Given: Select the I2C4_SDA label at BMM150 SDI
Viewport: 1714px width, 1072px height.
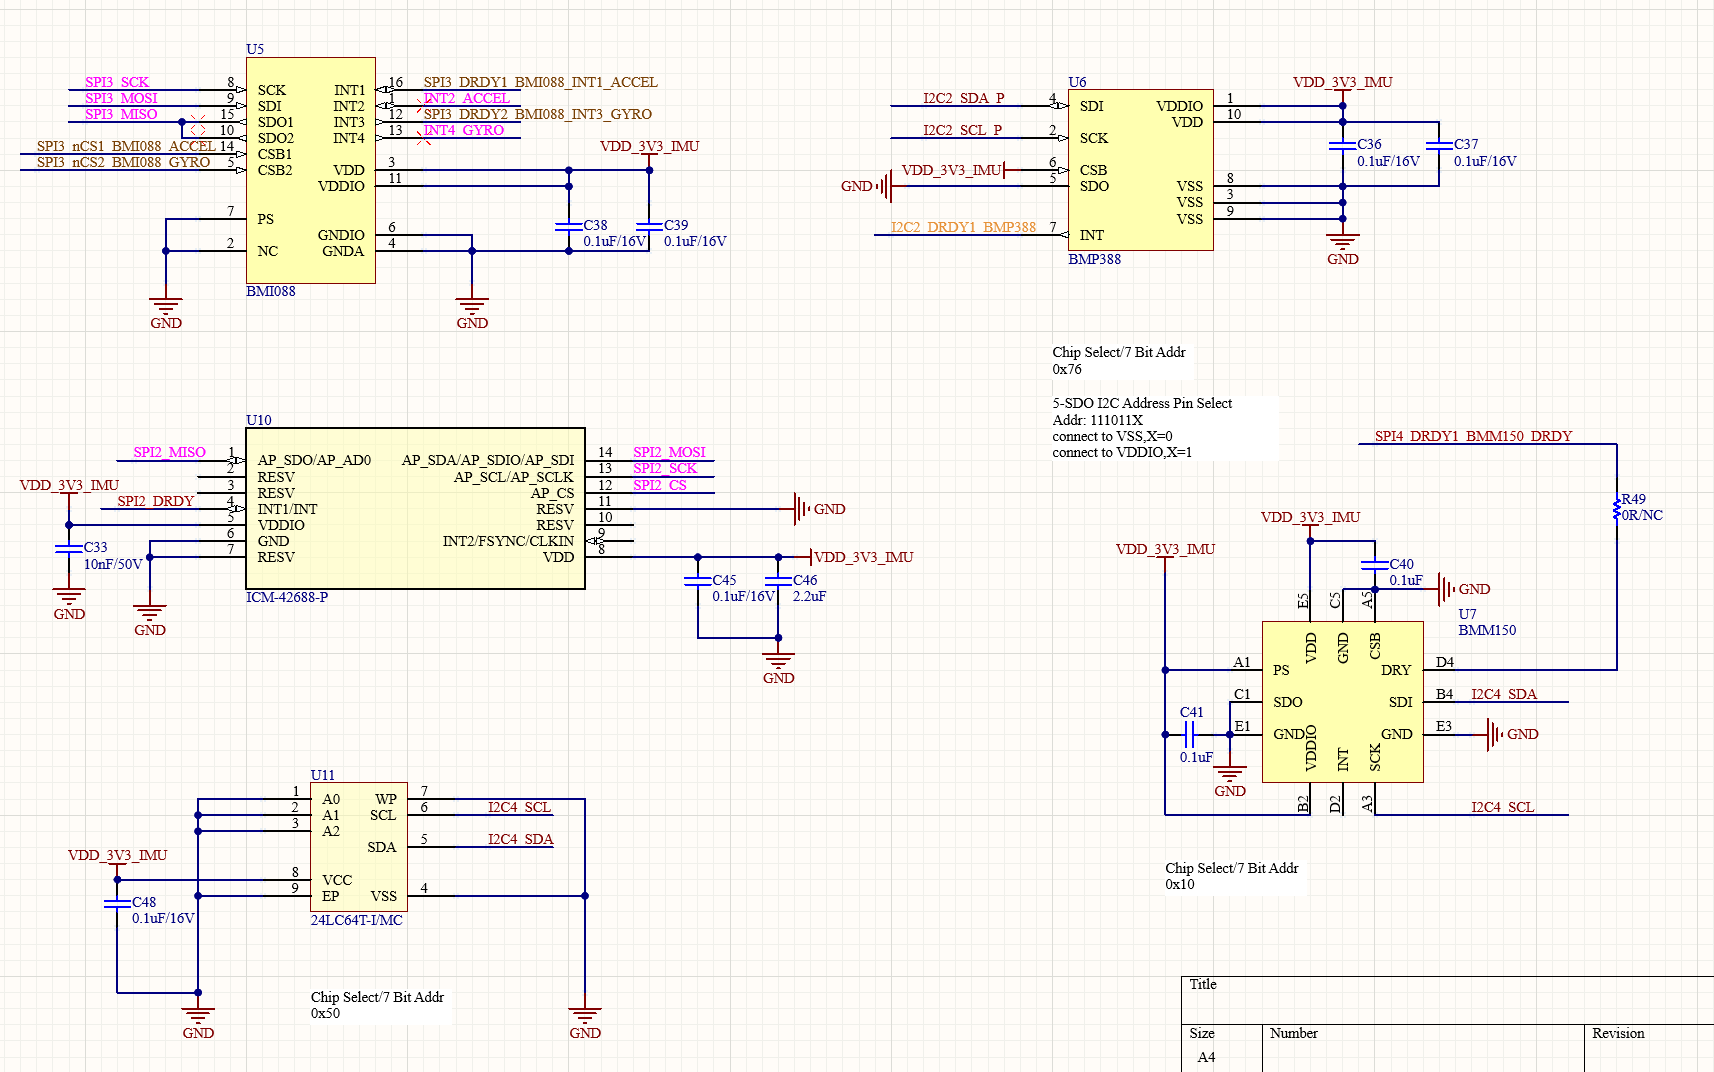Looking at the screenshot, I should tap(1504, 694).
